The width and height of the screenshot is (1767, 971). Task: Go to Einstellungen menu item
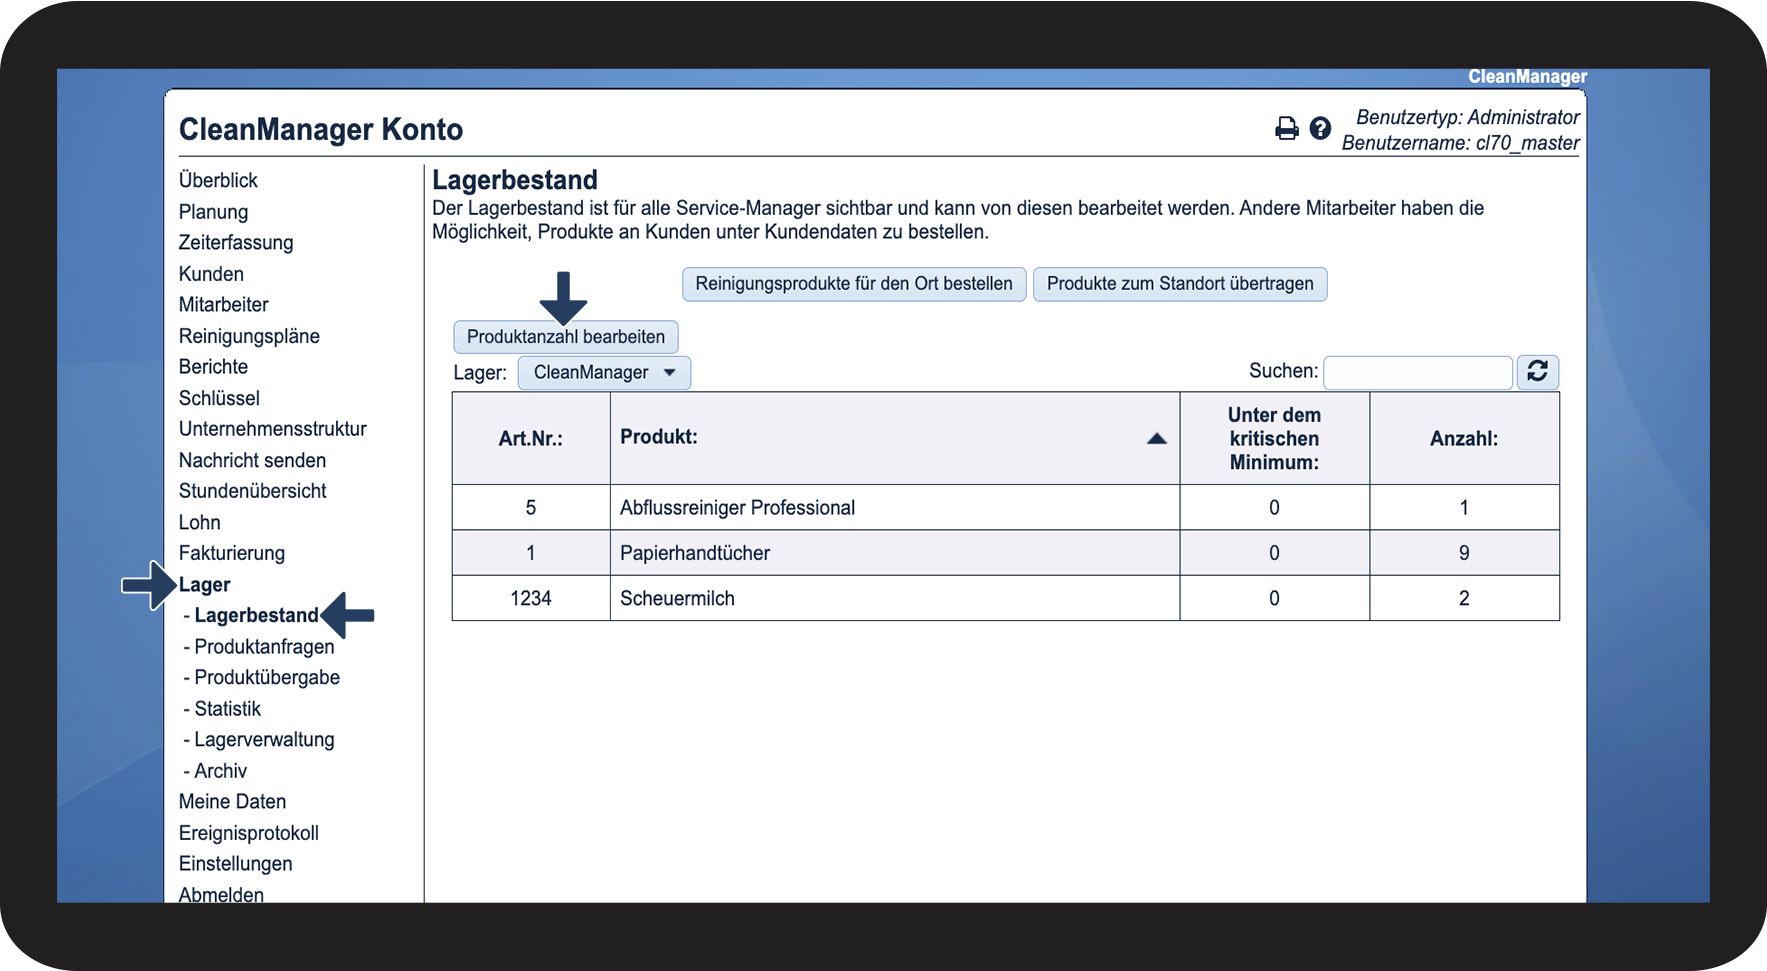click(236, 864)
